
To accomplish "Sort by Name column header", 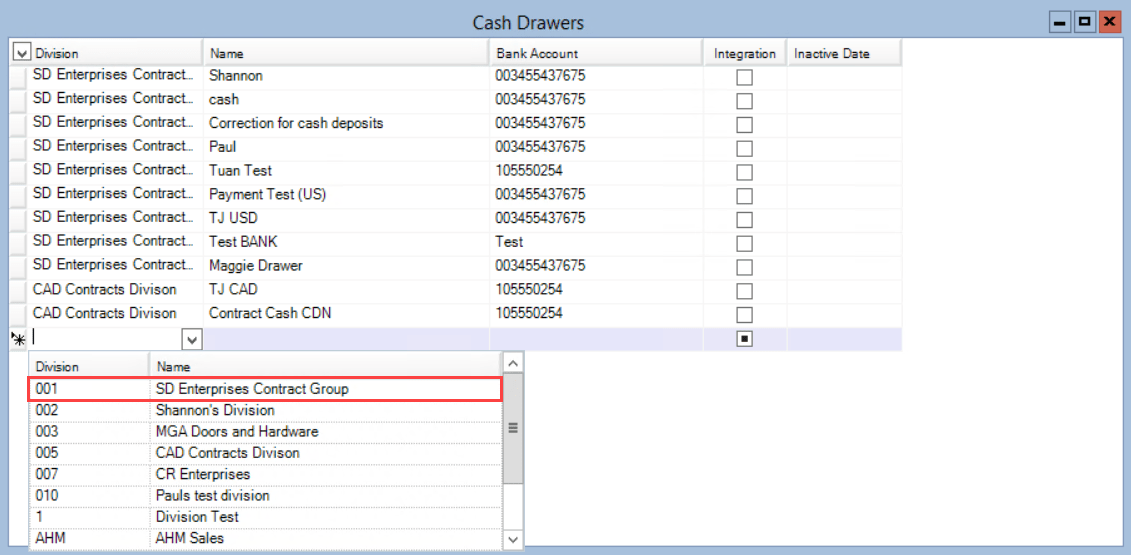I will pos(346,53).
